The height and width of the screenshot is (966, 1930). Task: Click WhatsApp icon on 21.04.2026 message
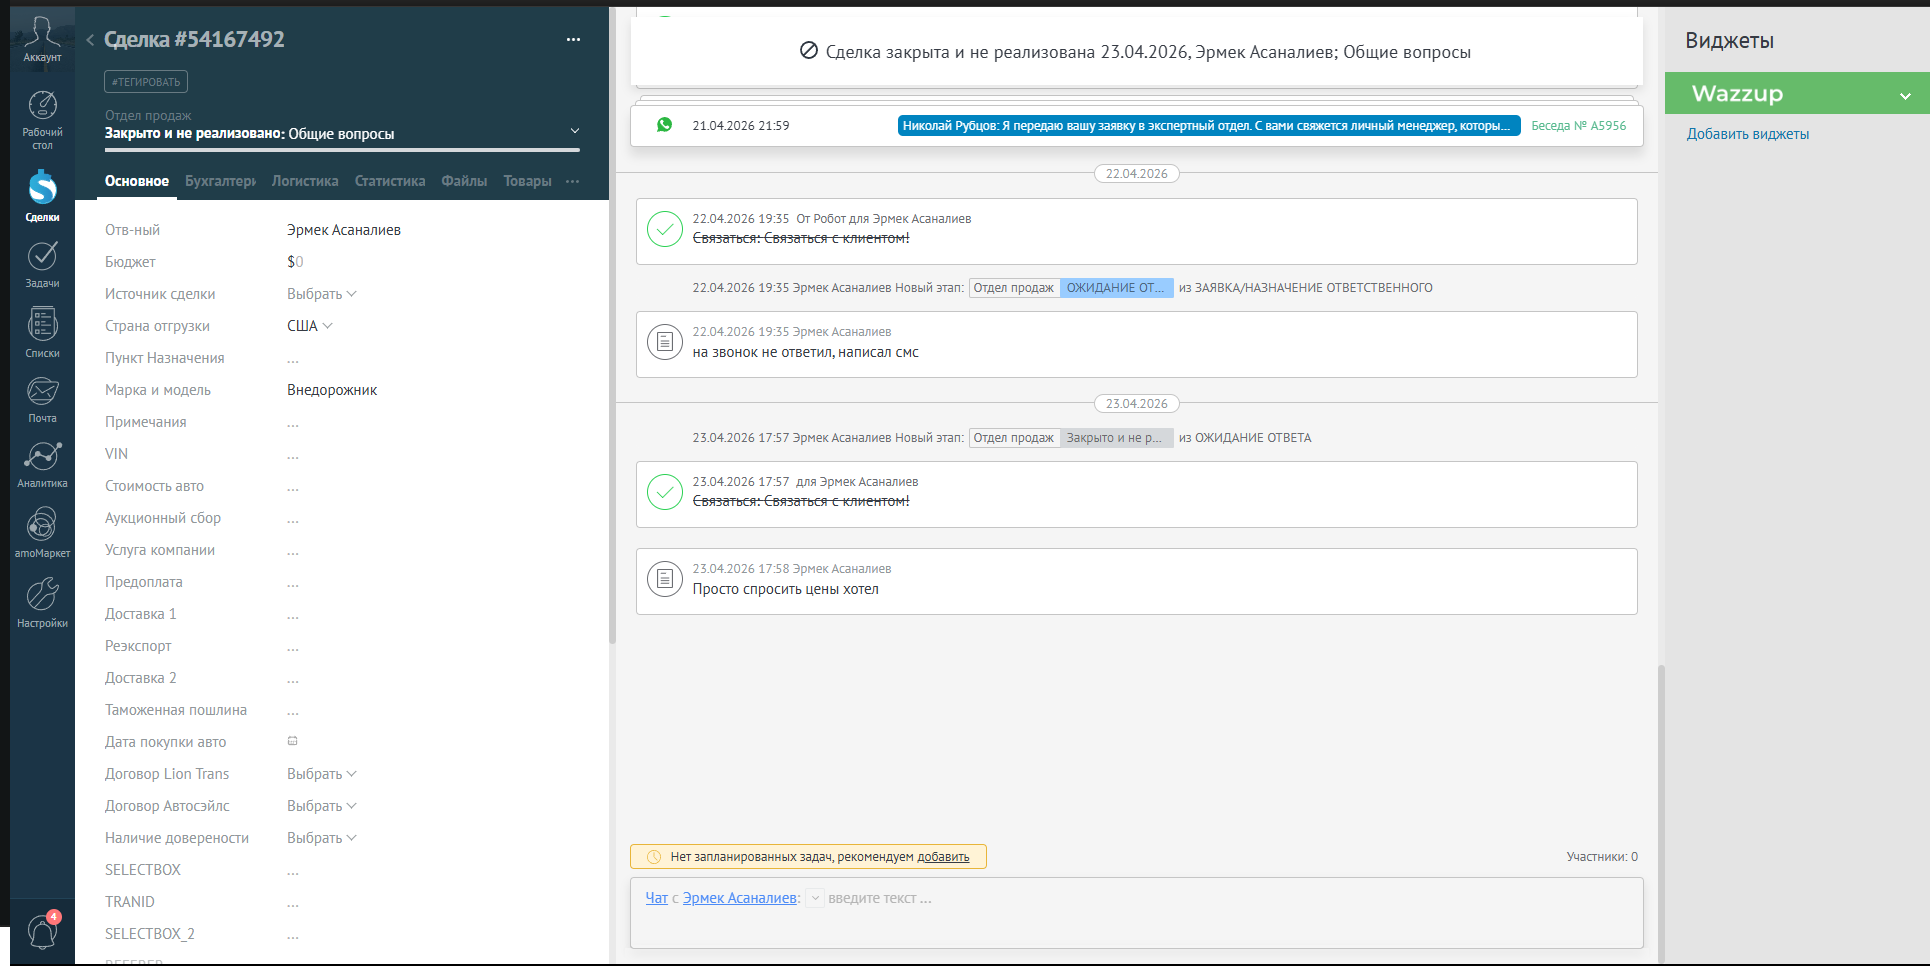[x=665, y=125]
